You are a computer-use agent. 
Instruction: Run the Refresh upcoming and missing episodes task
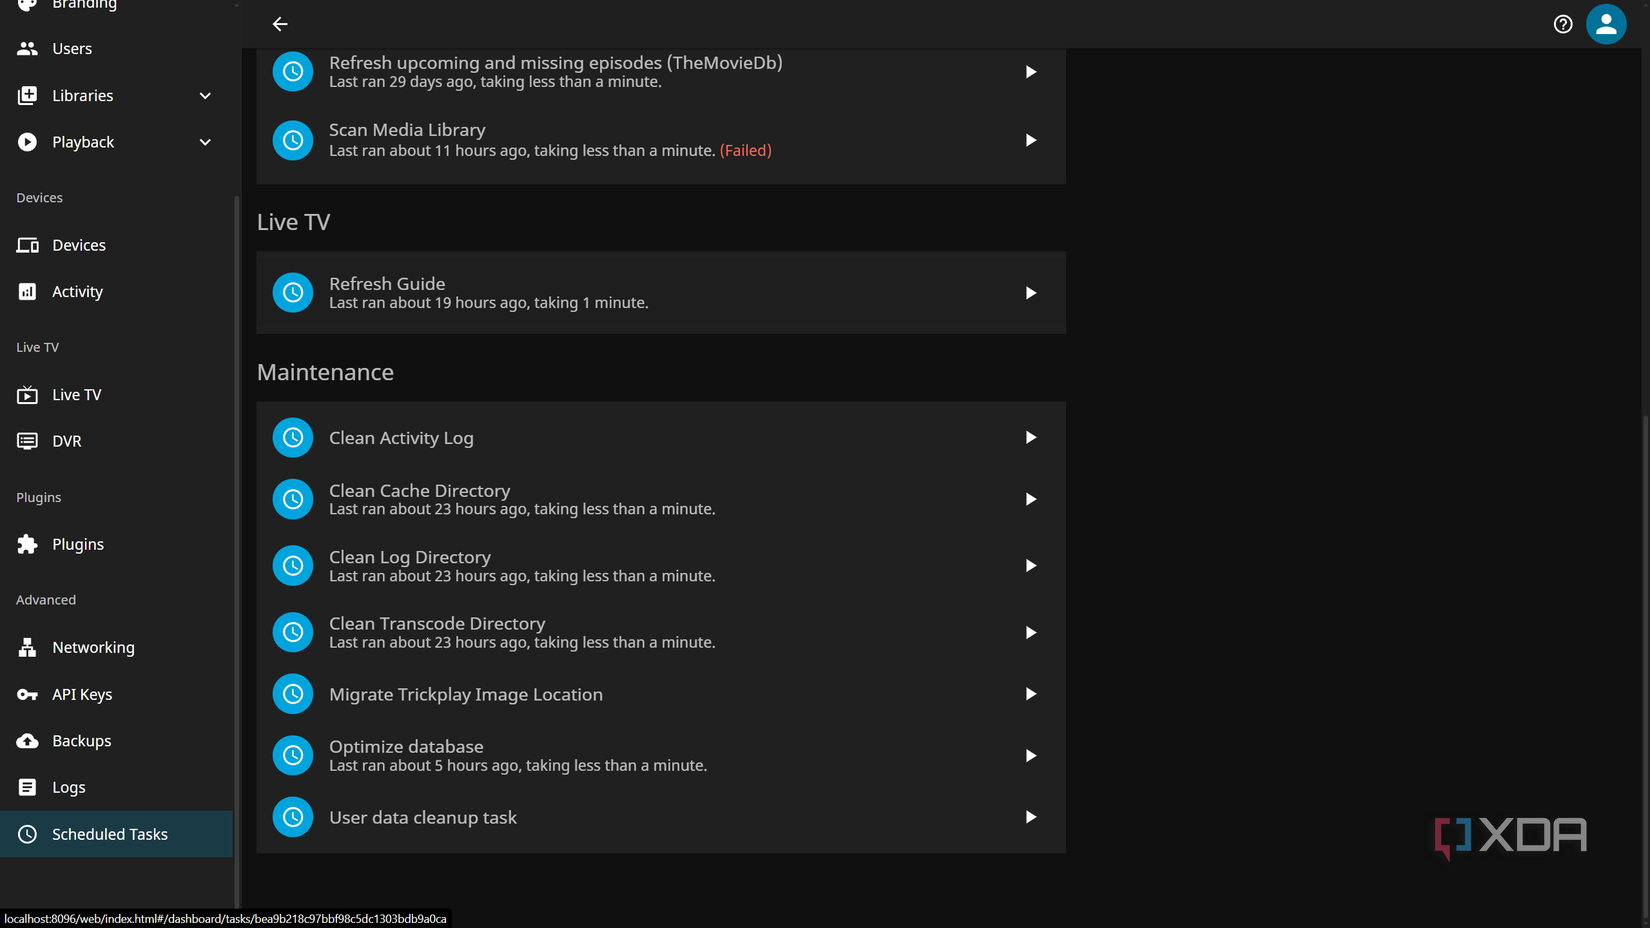(x=1030, y=72)
